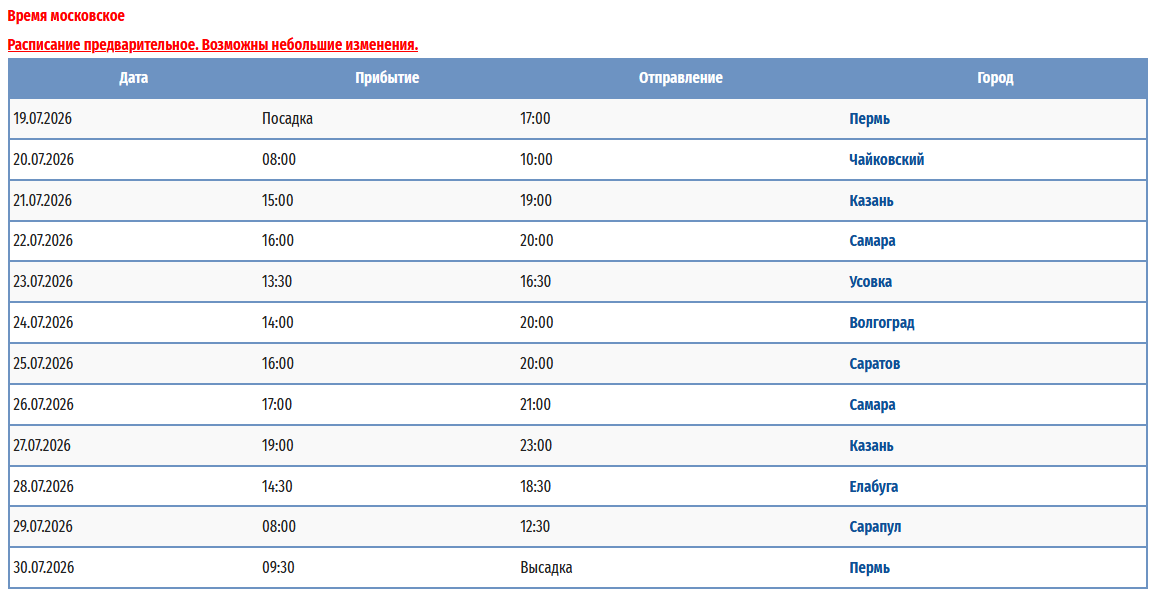
Task: Click the Сарапул city link
Action: pos(875,527)
